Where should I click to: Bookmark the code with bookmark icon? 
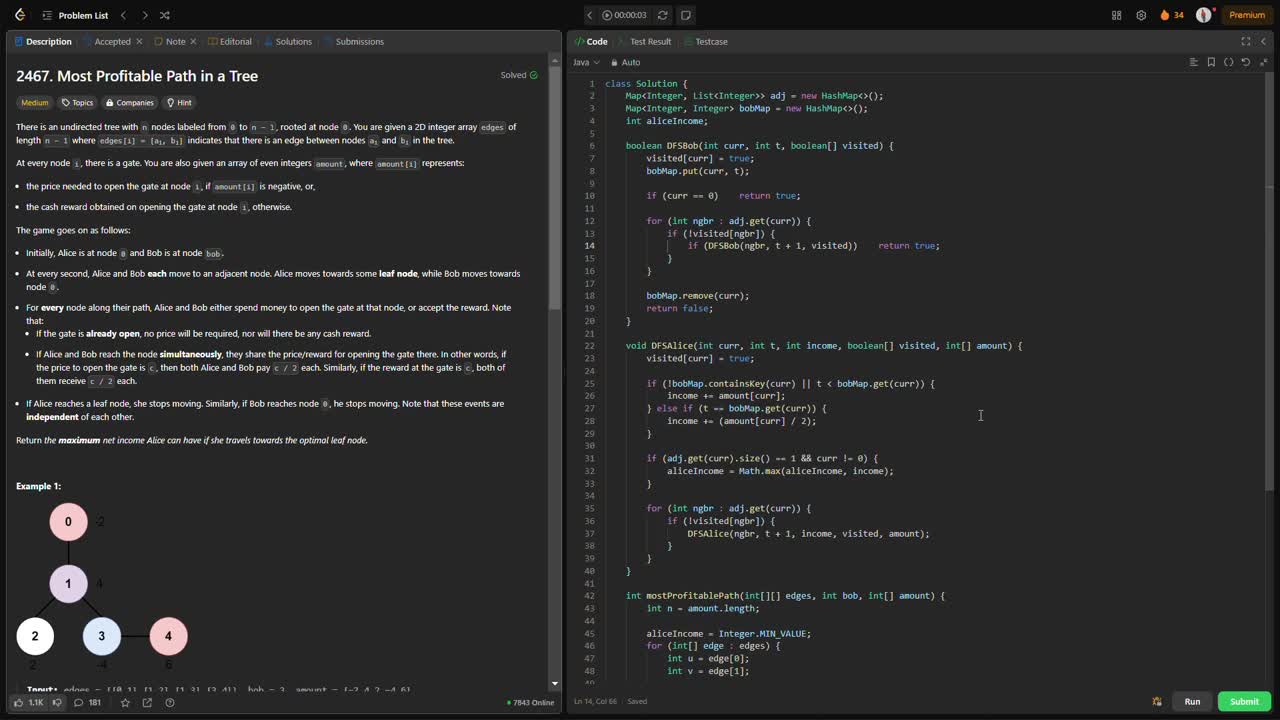[1211, 62]
